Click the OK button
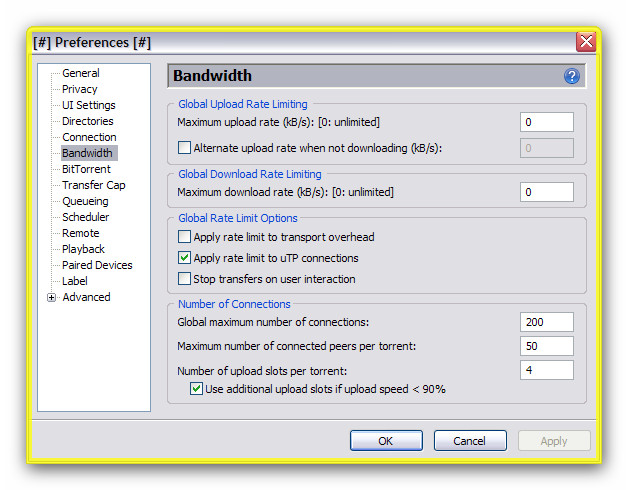Image resolution: width=628 pixels, height=490 pixels. click(x=386, y=441)
